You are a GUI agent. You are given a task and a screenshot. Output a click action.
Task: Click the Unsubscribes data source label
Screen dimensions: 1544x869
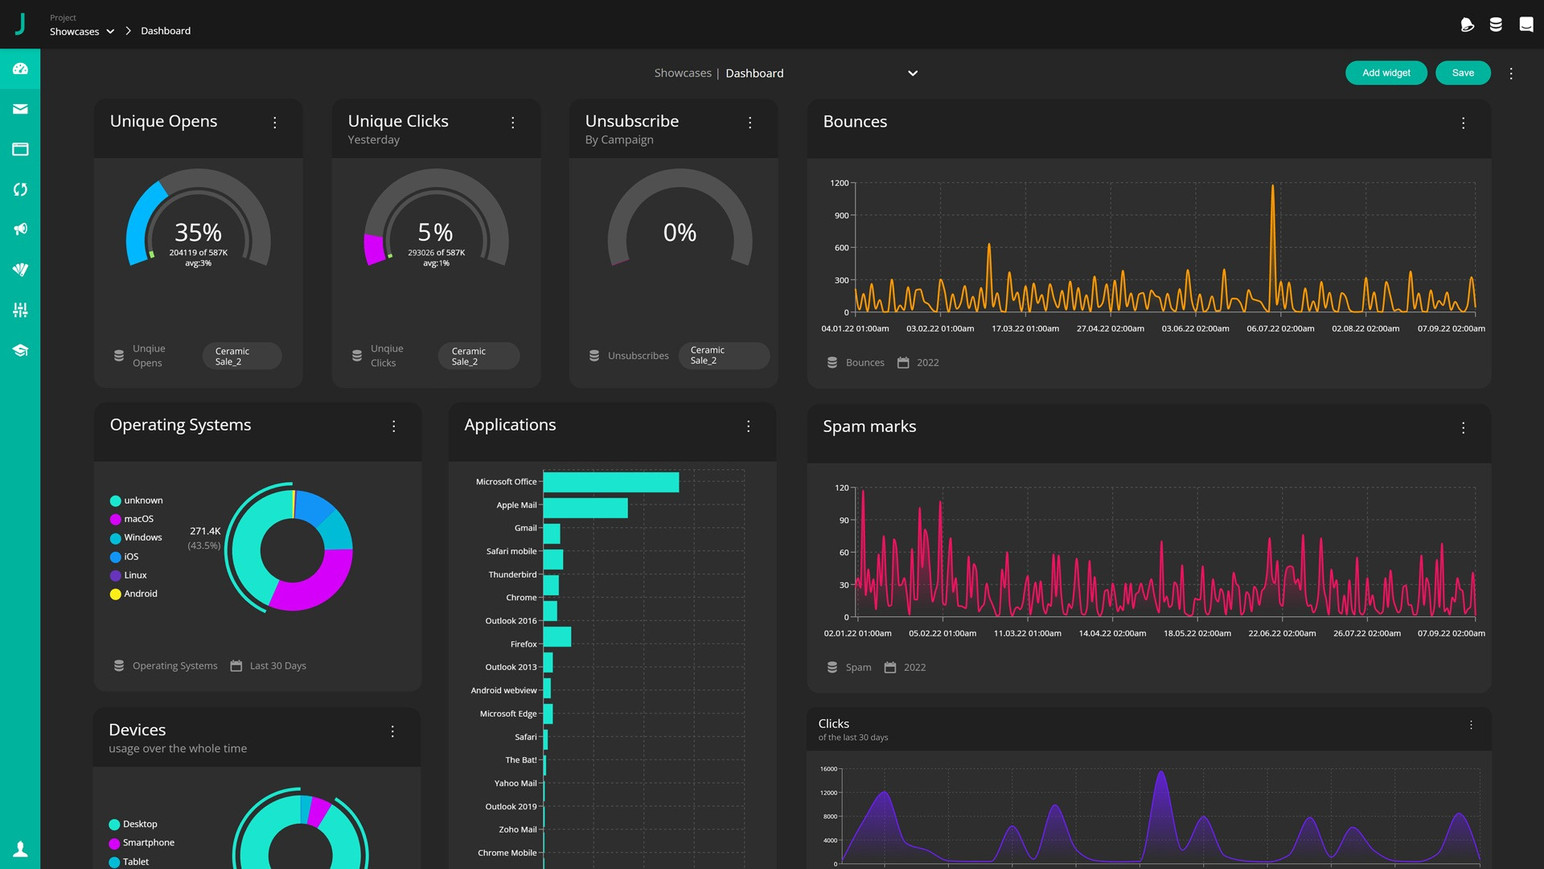[x=638, y=356]
